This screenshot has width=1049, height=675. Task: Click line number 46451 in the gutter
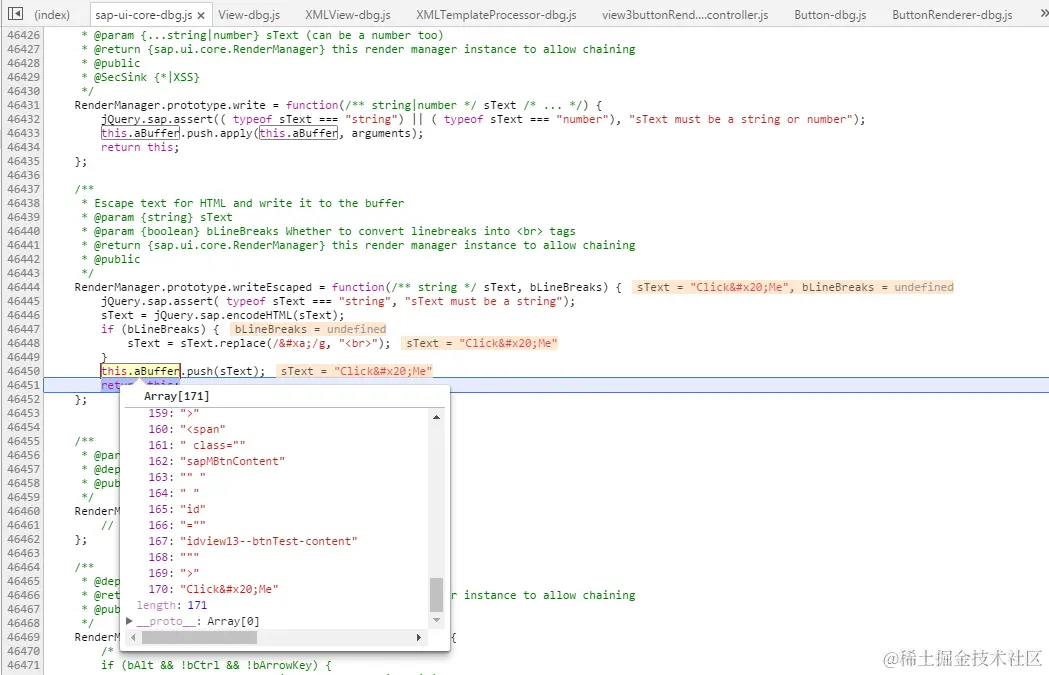coord(23,385)
